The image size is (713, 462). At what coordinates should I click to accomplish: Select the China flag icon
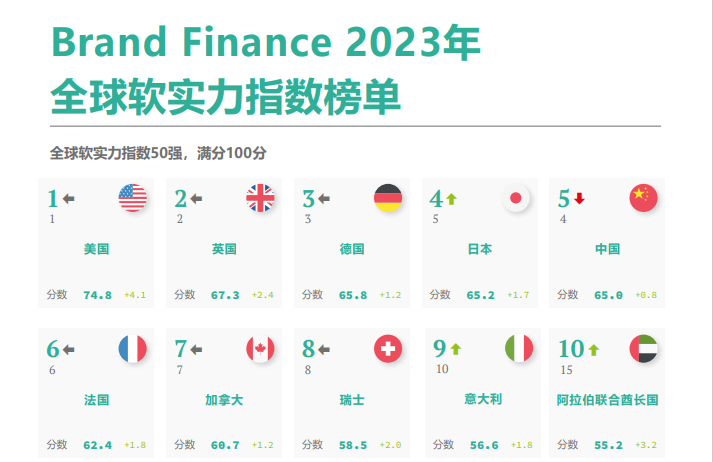pyautogui.click(x=643, y=198)
